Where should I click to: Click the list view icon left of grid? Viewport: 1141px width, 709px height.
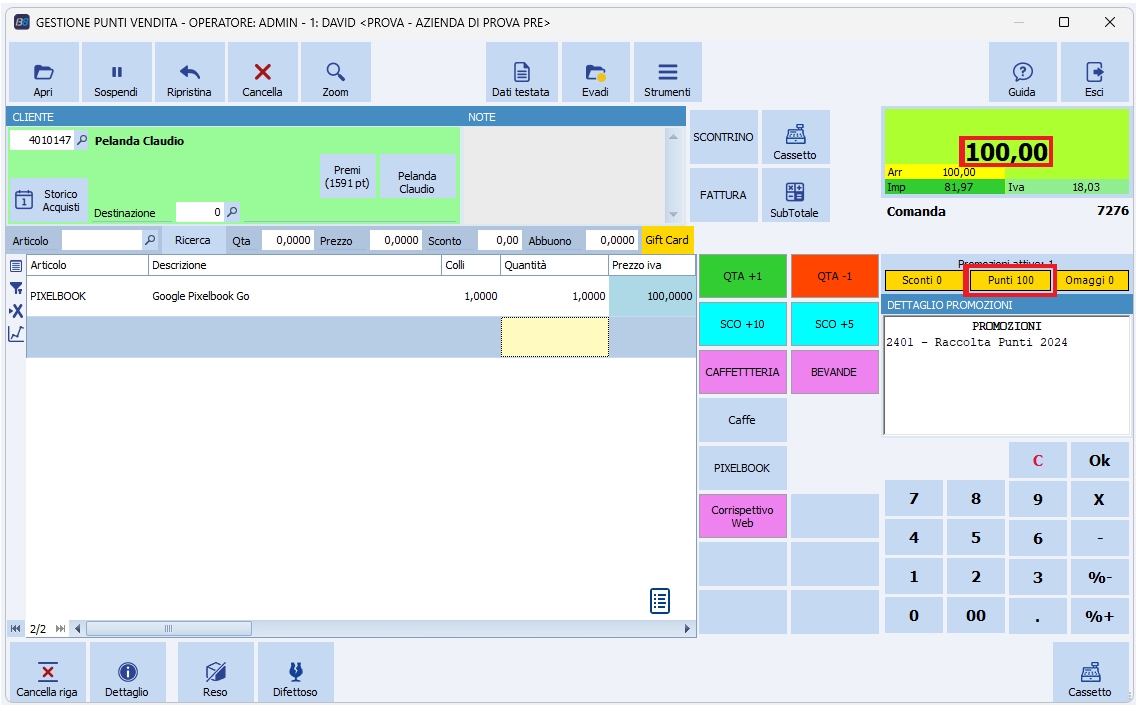[16, 266]
